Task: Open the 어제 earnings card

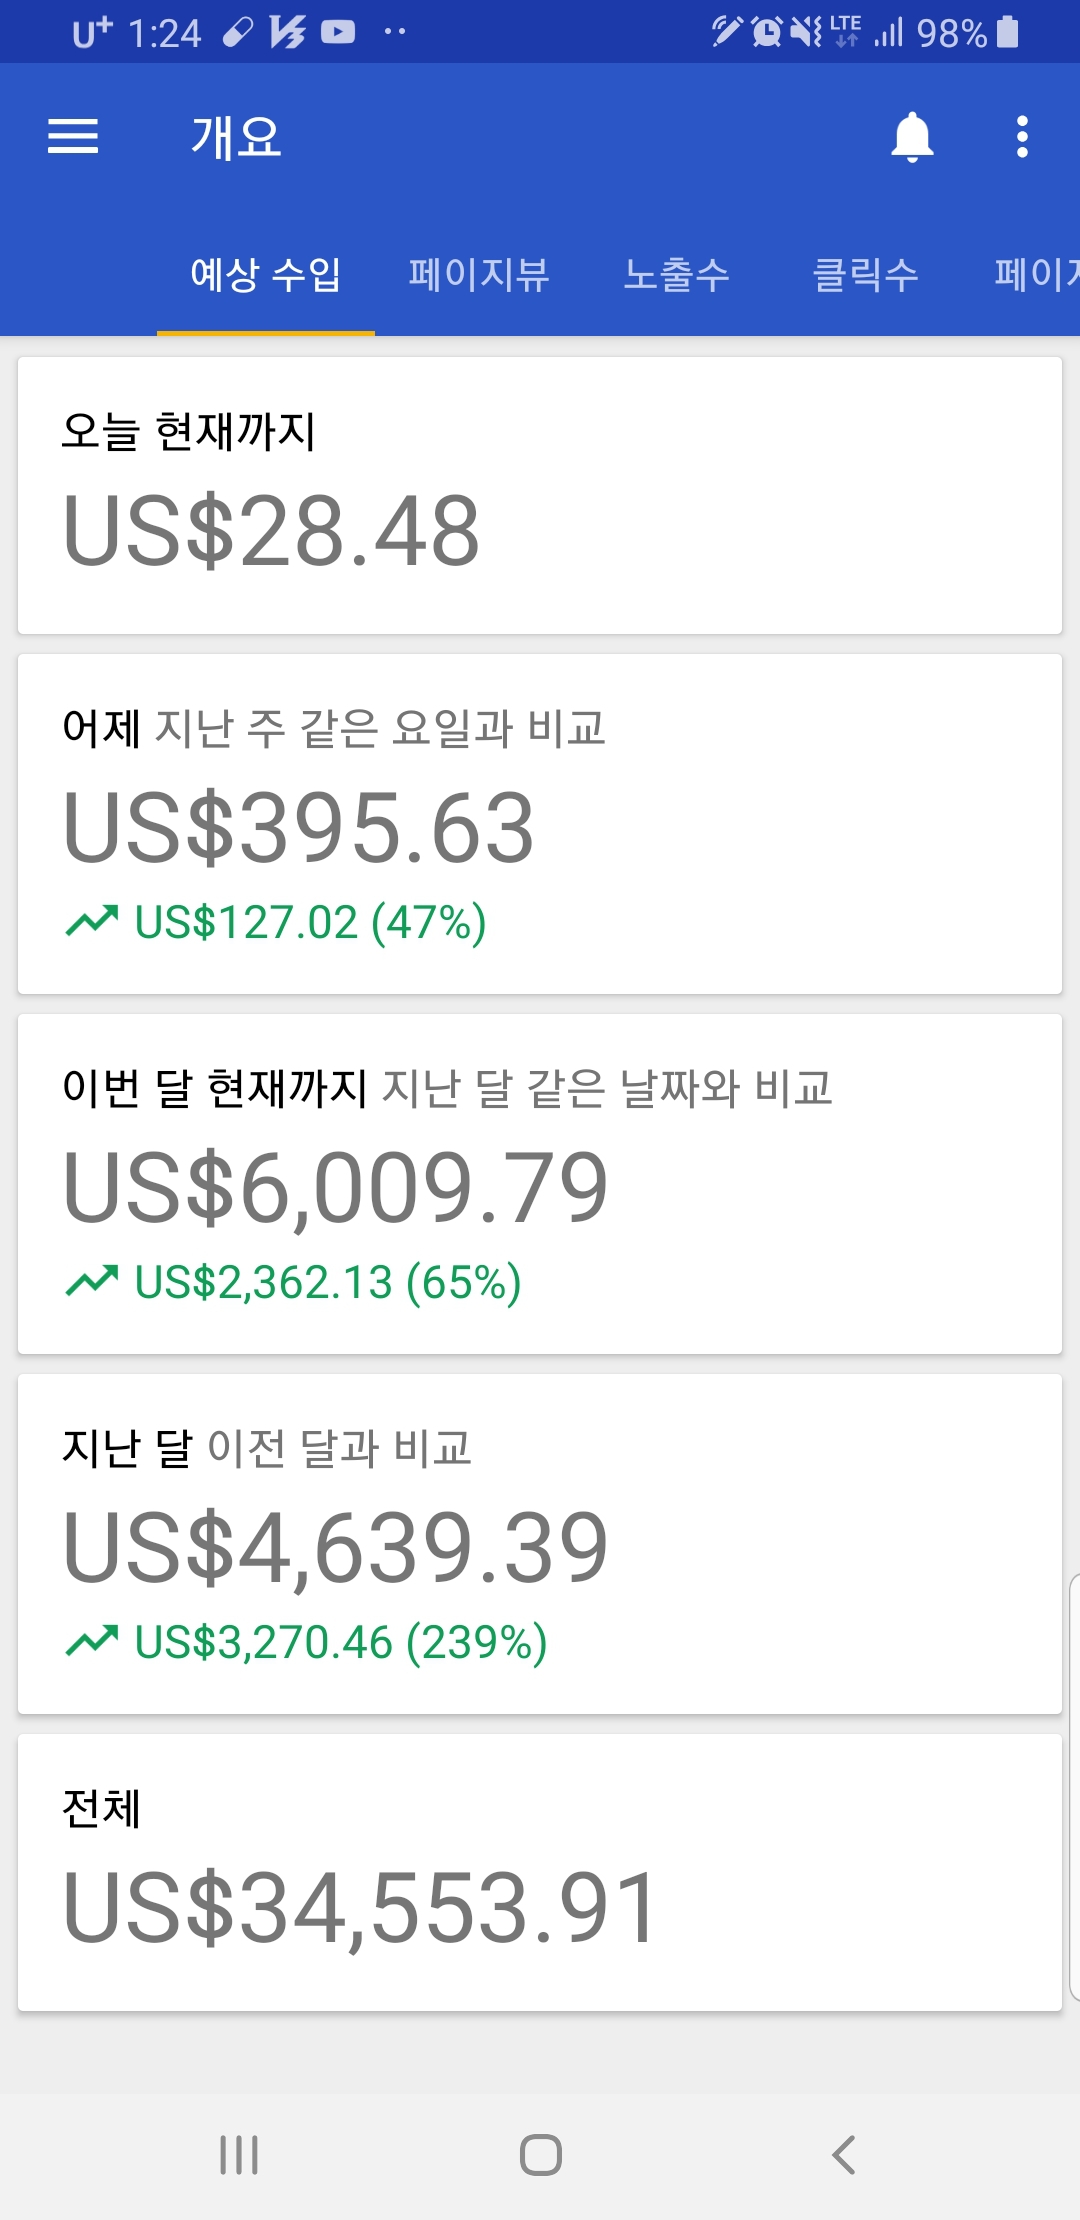Action: coord(540,824)
